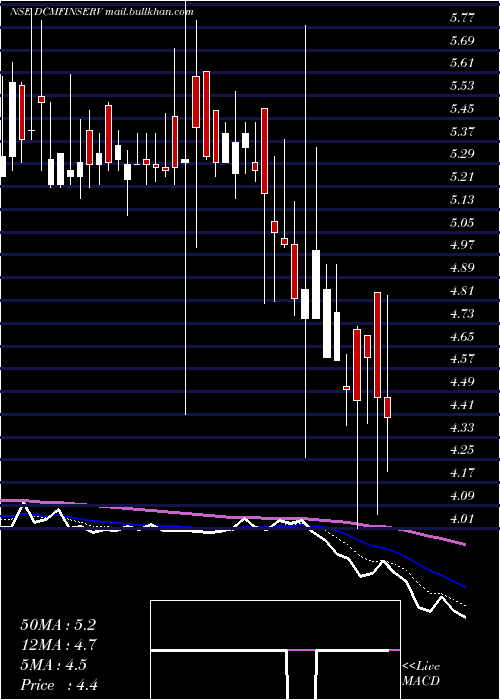Click the 5.45 price axis label
The height and width of the screenshot is (700, 500).
(462, 108)
